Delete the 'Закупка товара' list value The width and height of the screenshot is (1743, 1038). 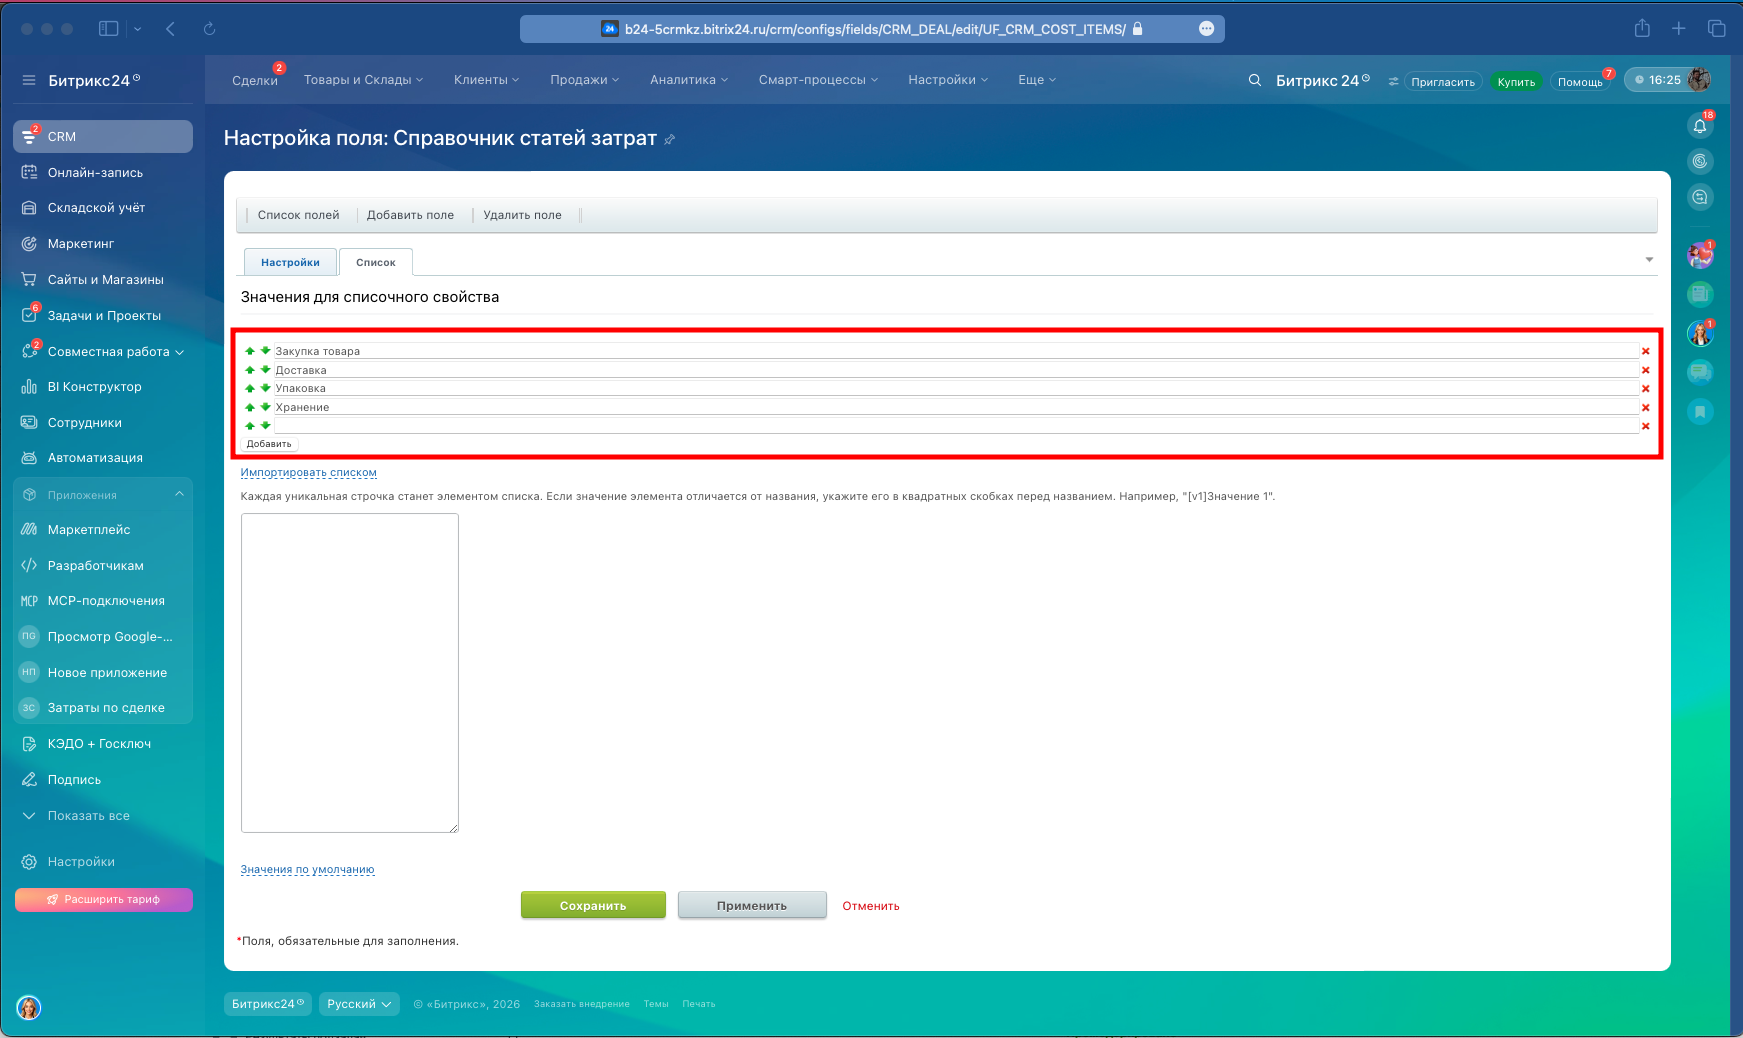click(x=1646, y=351)
